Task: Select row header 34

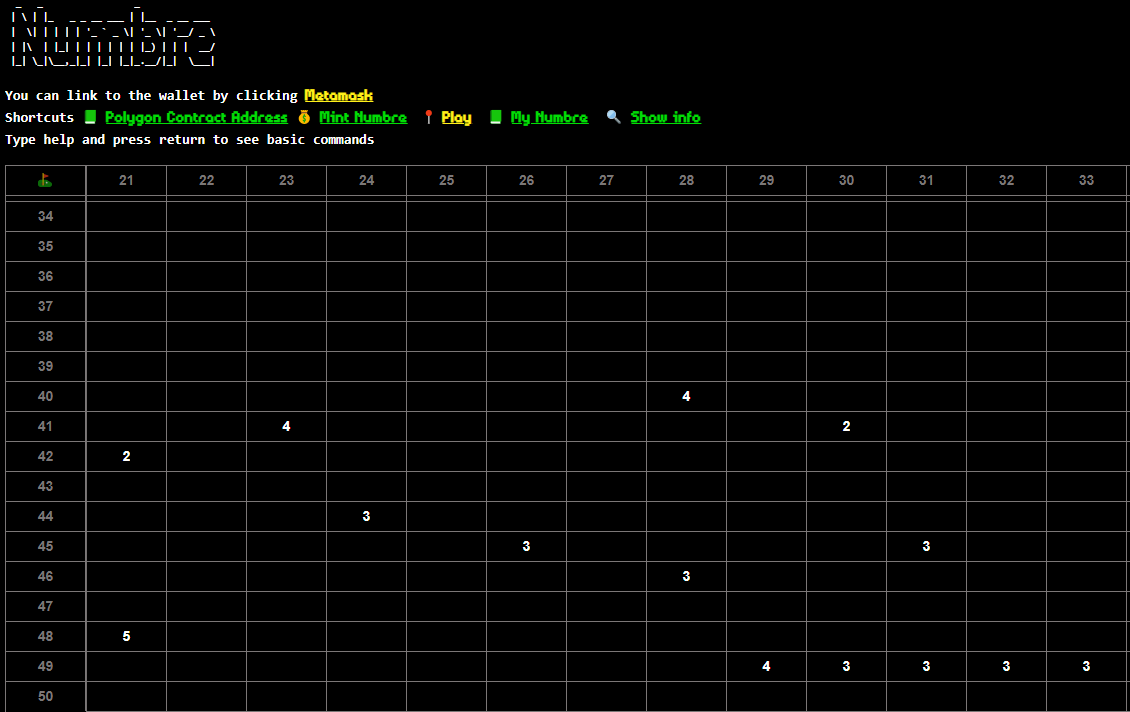Action: click(45, 216)
